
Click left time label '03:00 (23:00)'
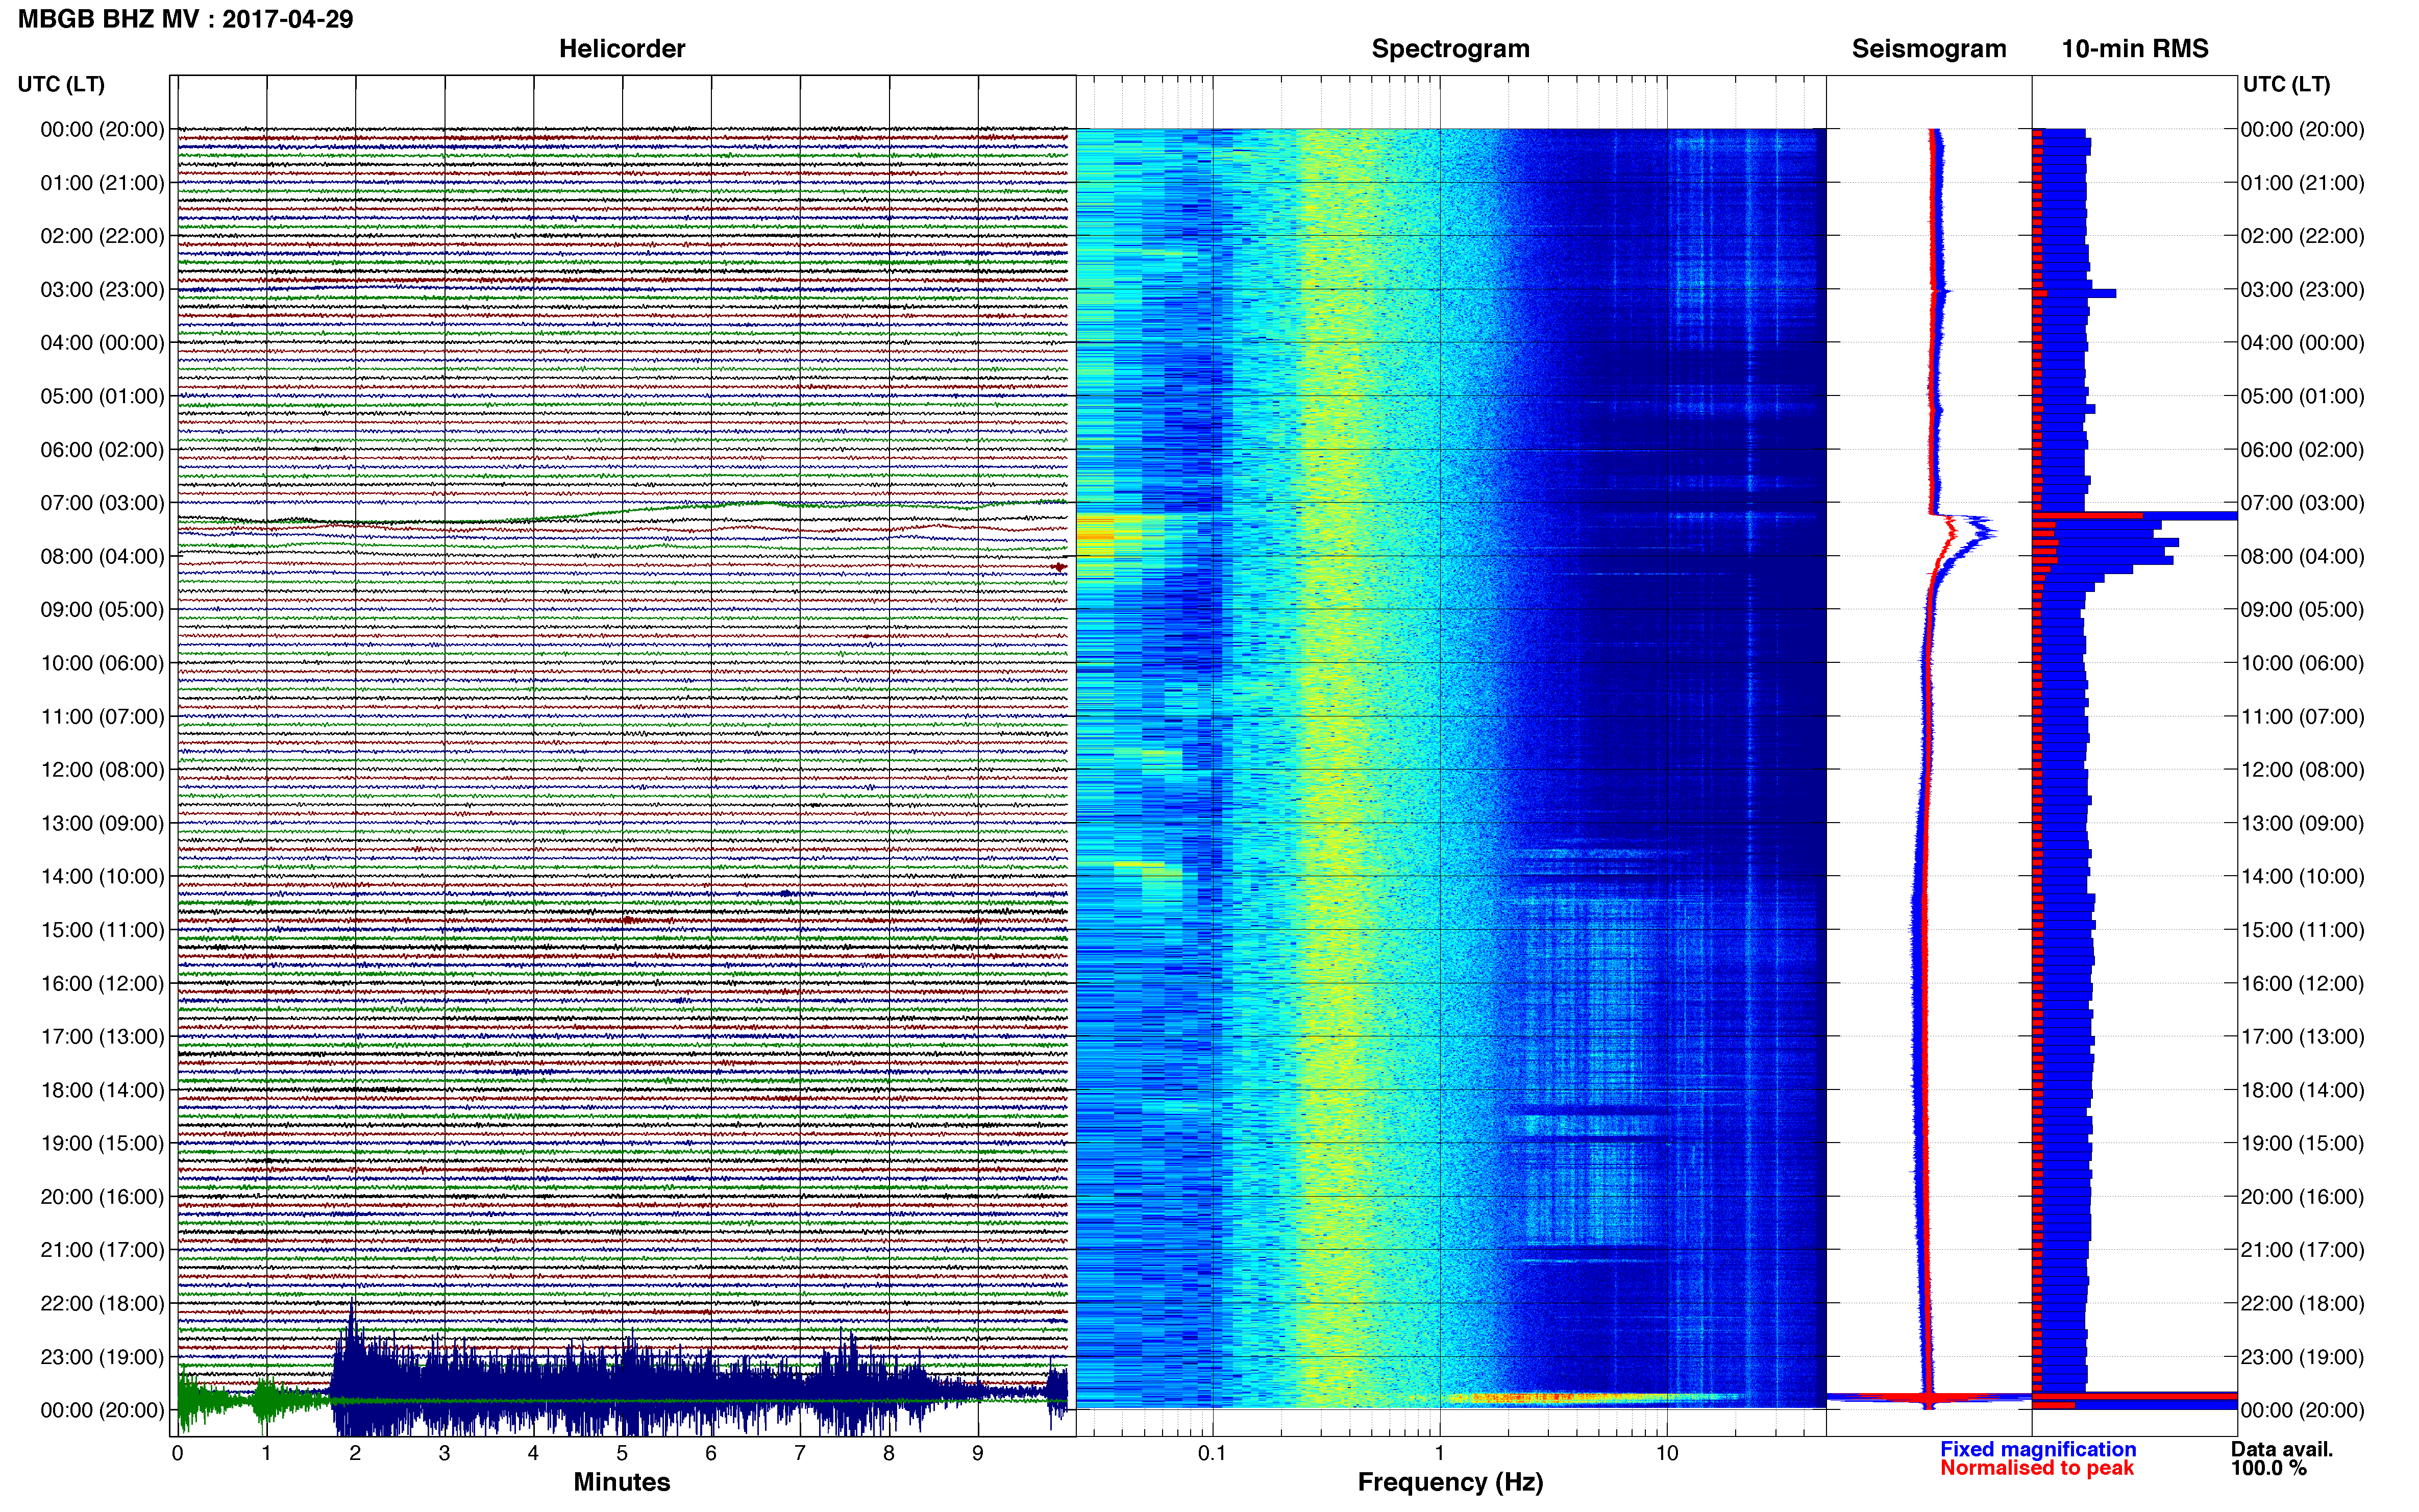pos(102,289)
